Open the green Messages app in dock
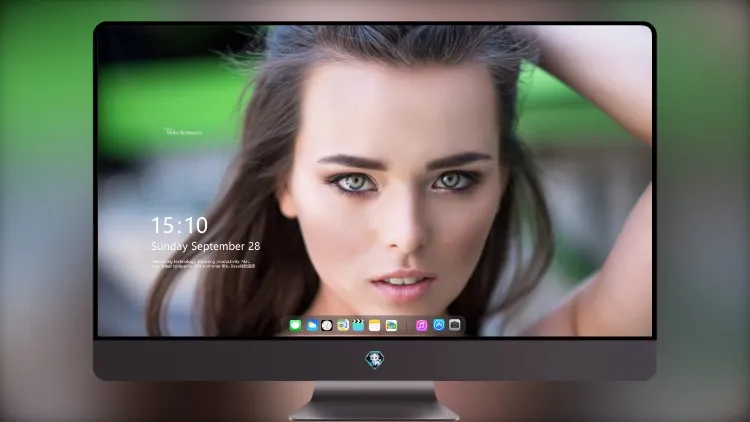 click(296, 325)
